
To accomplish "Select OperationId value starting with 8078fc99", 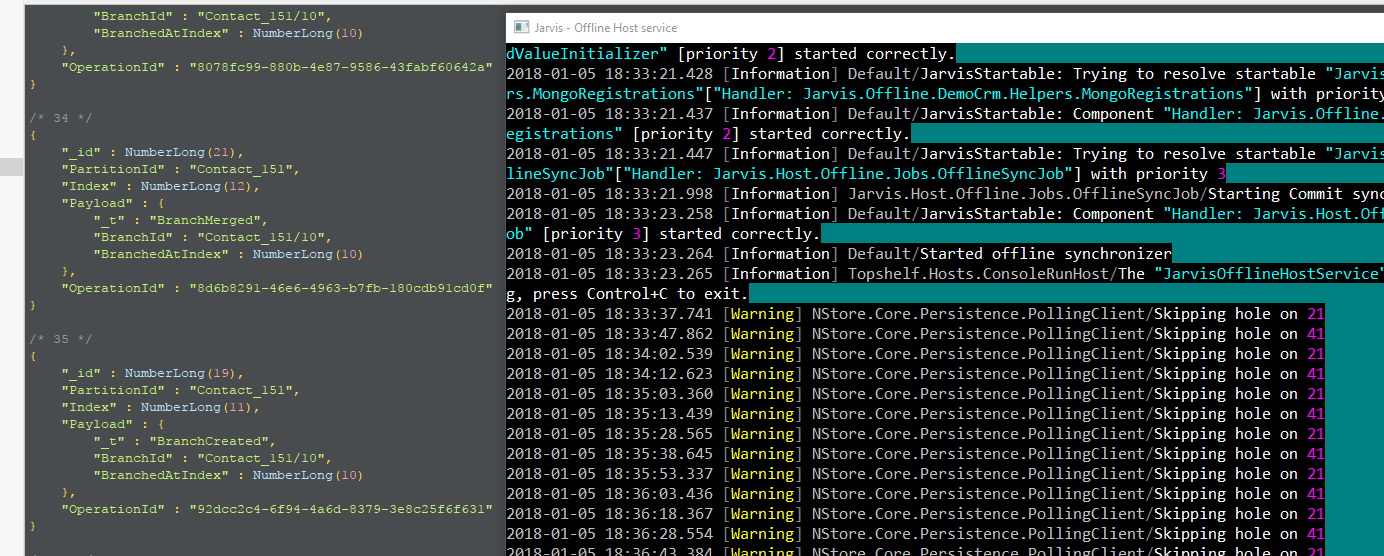I will click(x=342, y=67).
